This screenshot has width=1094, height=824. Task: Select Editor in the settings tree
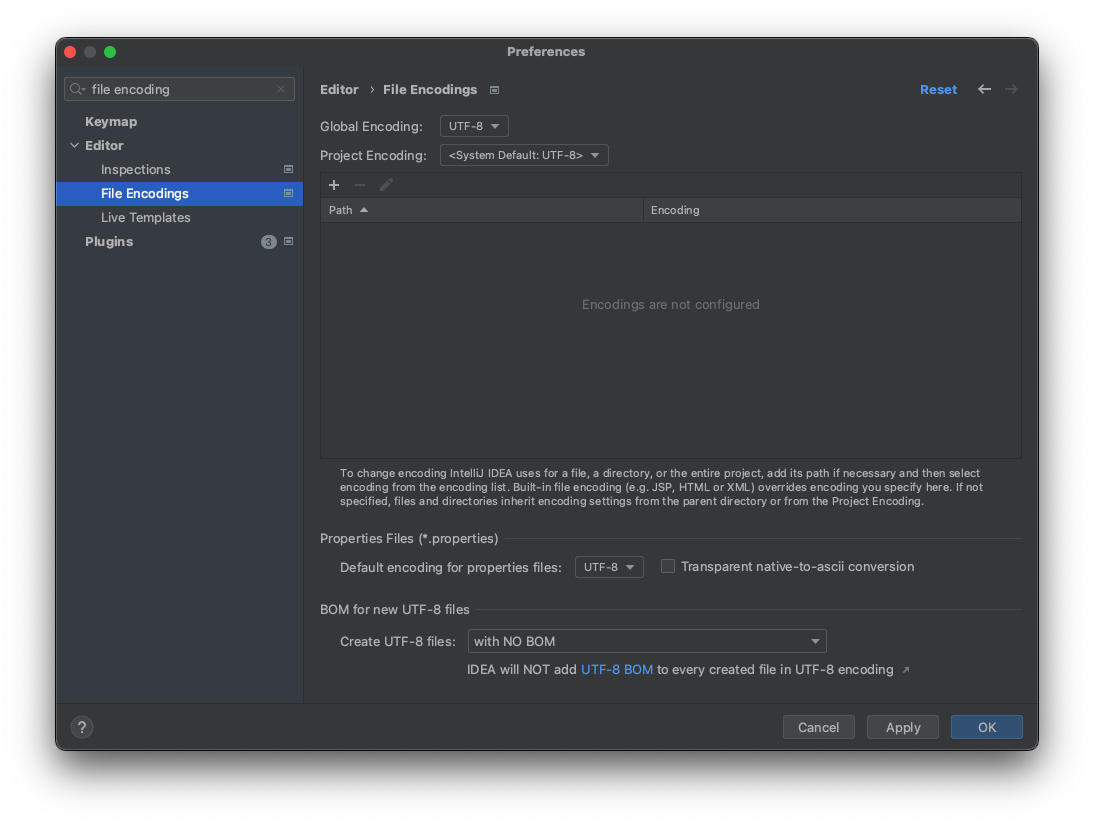click(x=104, y=145)
